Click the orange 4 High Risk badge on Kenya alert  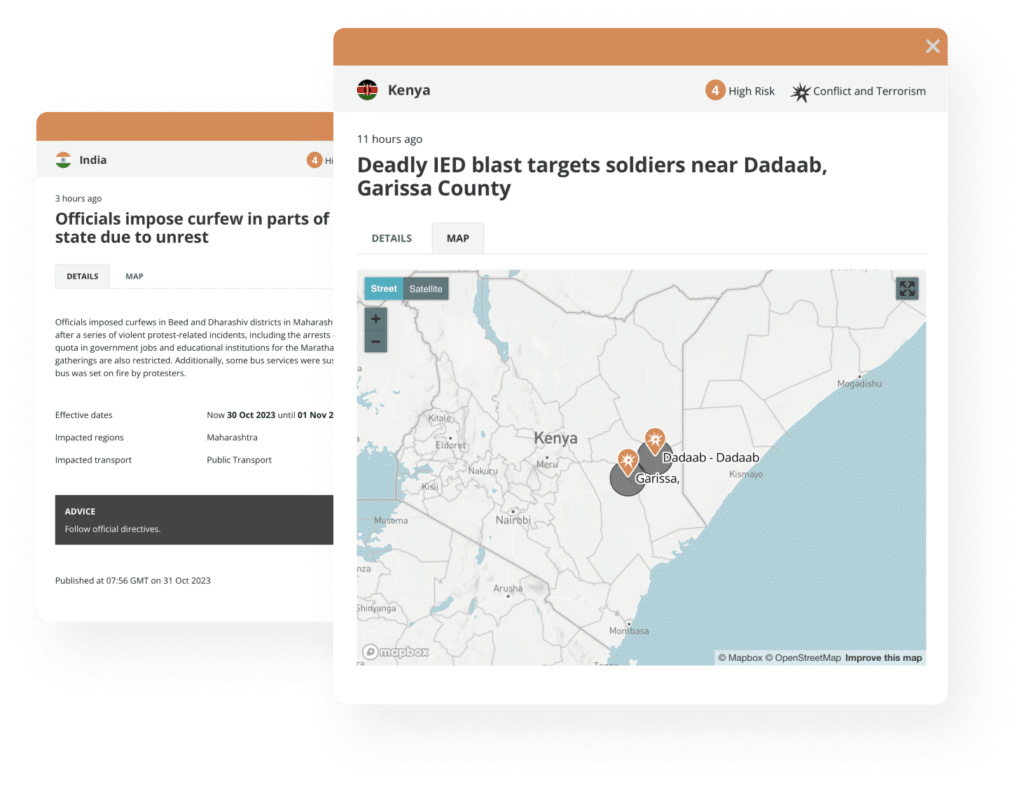point(716,90)
